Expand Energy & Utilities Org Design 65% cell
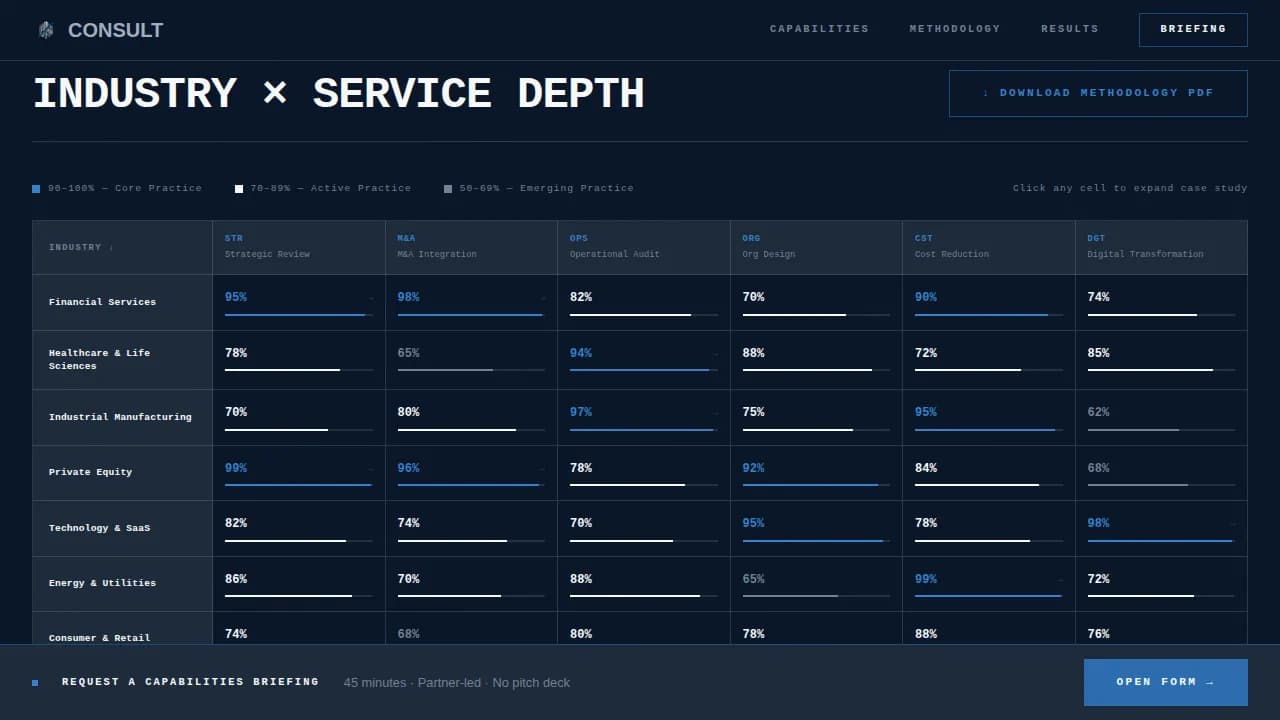Viewport: 1280px width, 720px height. pos(816,584)
